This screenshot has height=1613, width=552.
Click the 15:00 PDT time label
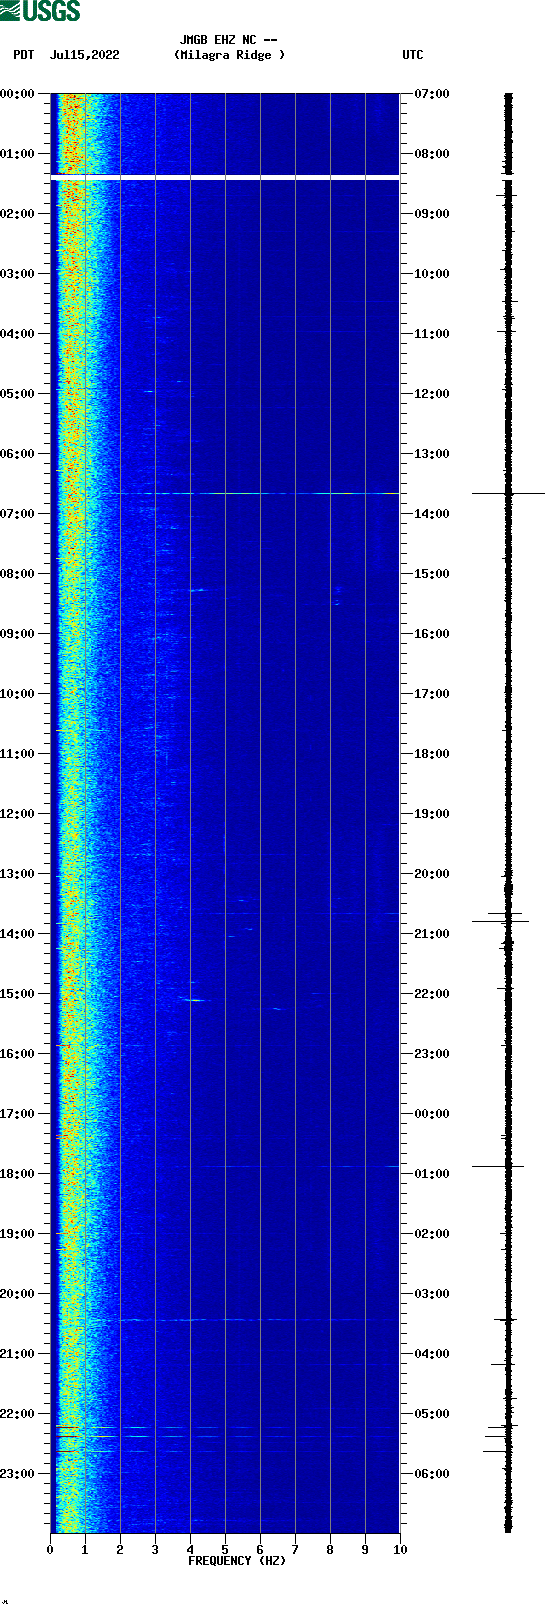(18, 994)
